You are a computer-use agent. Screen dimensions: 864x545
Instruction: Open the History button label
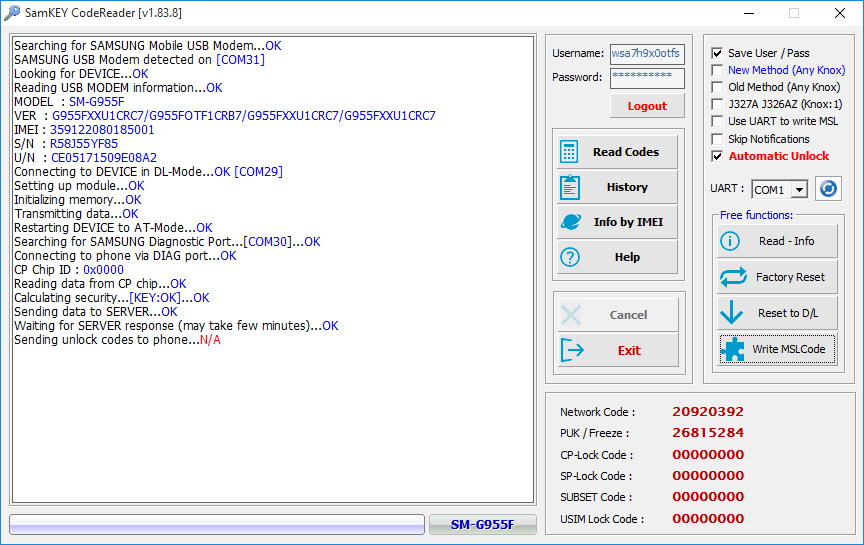[627, 187]
